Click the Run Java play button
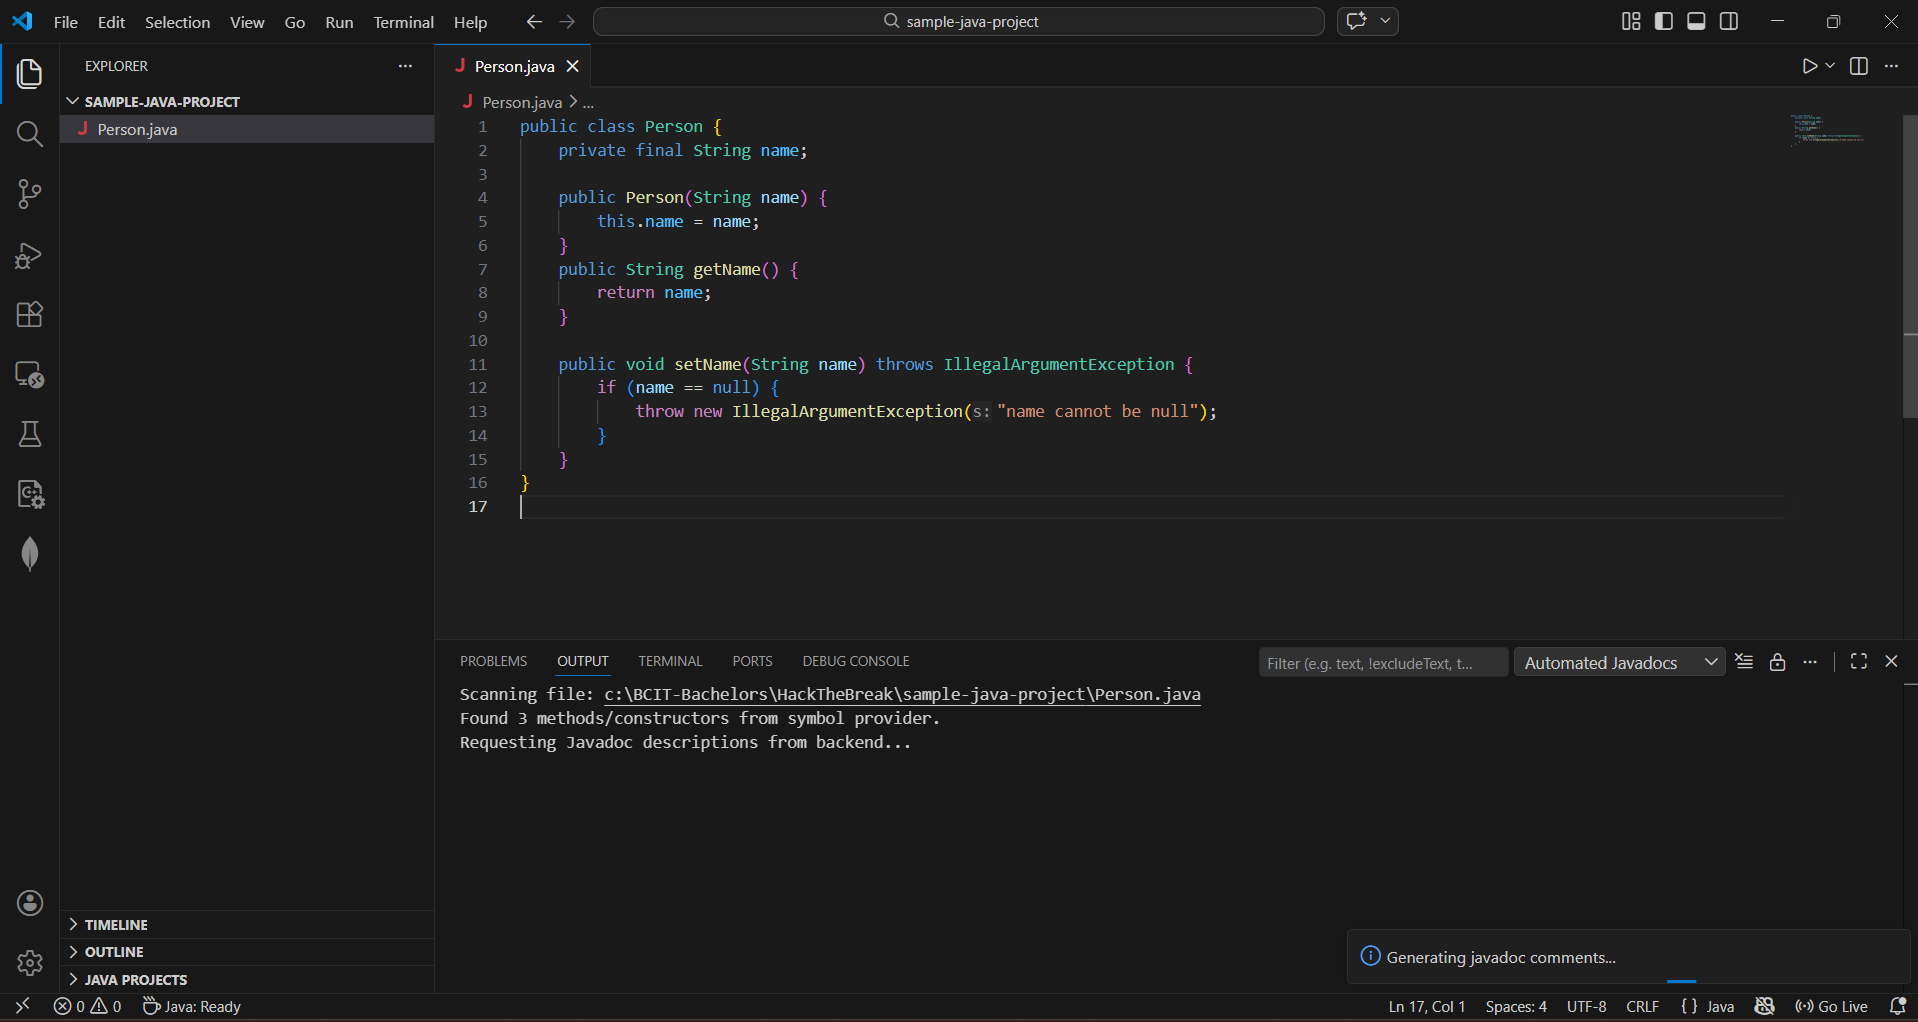The image size is (1918, 1022). [1809, 66]
